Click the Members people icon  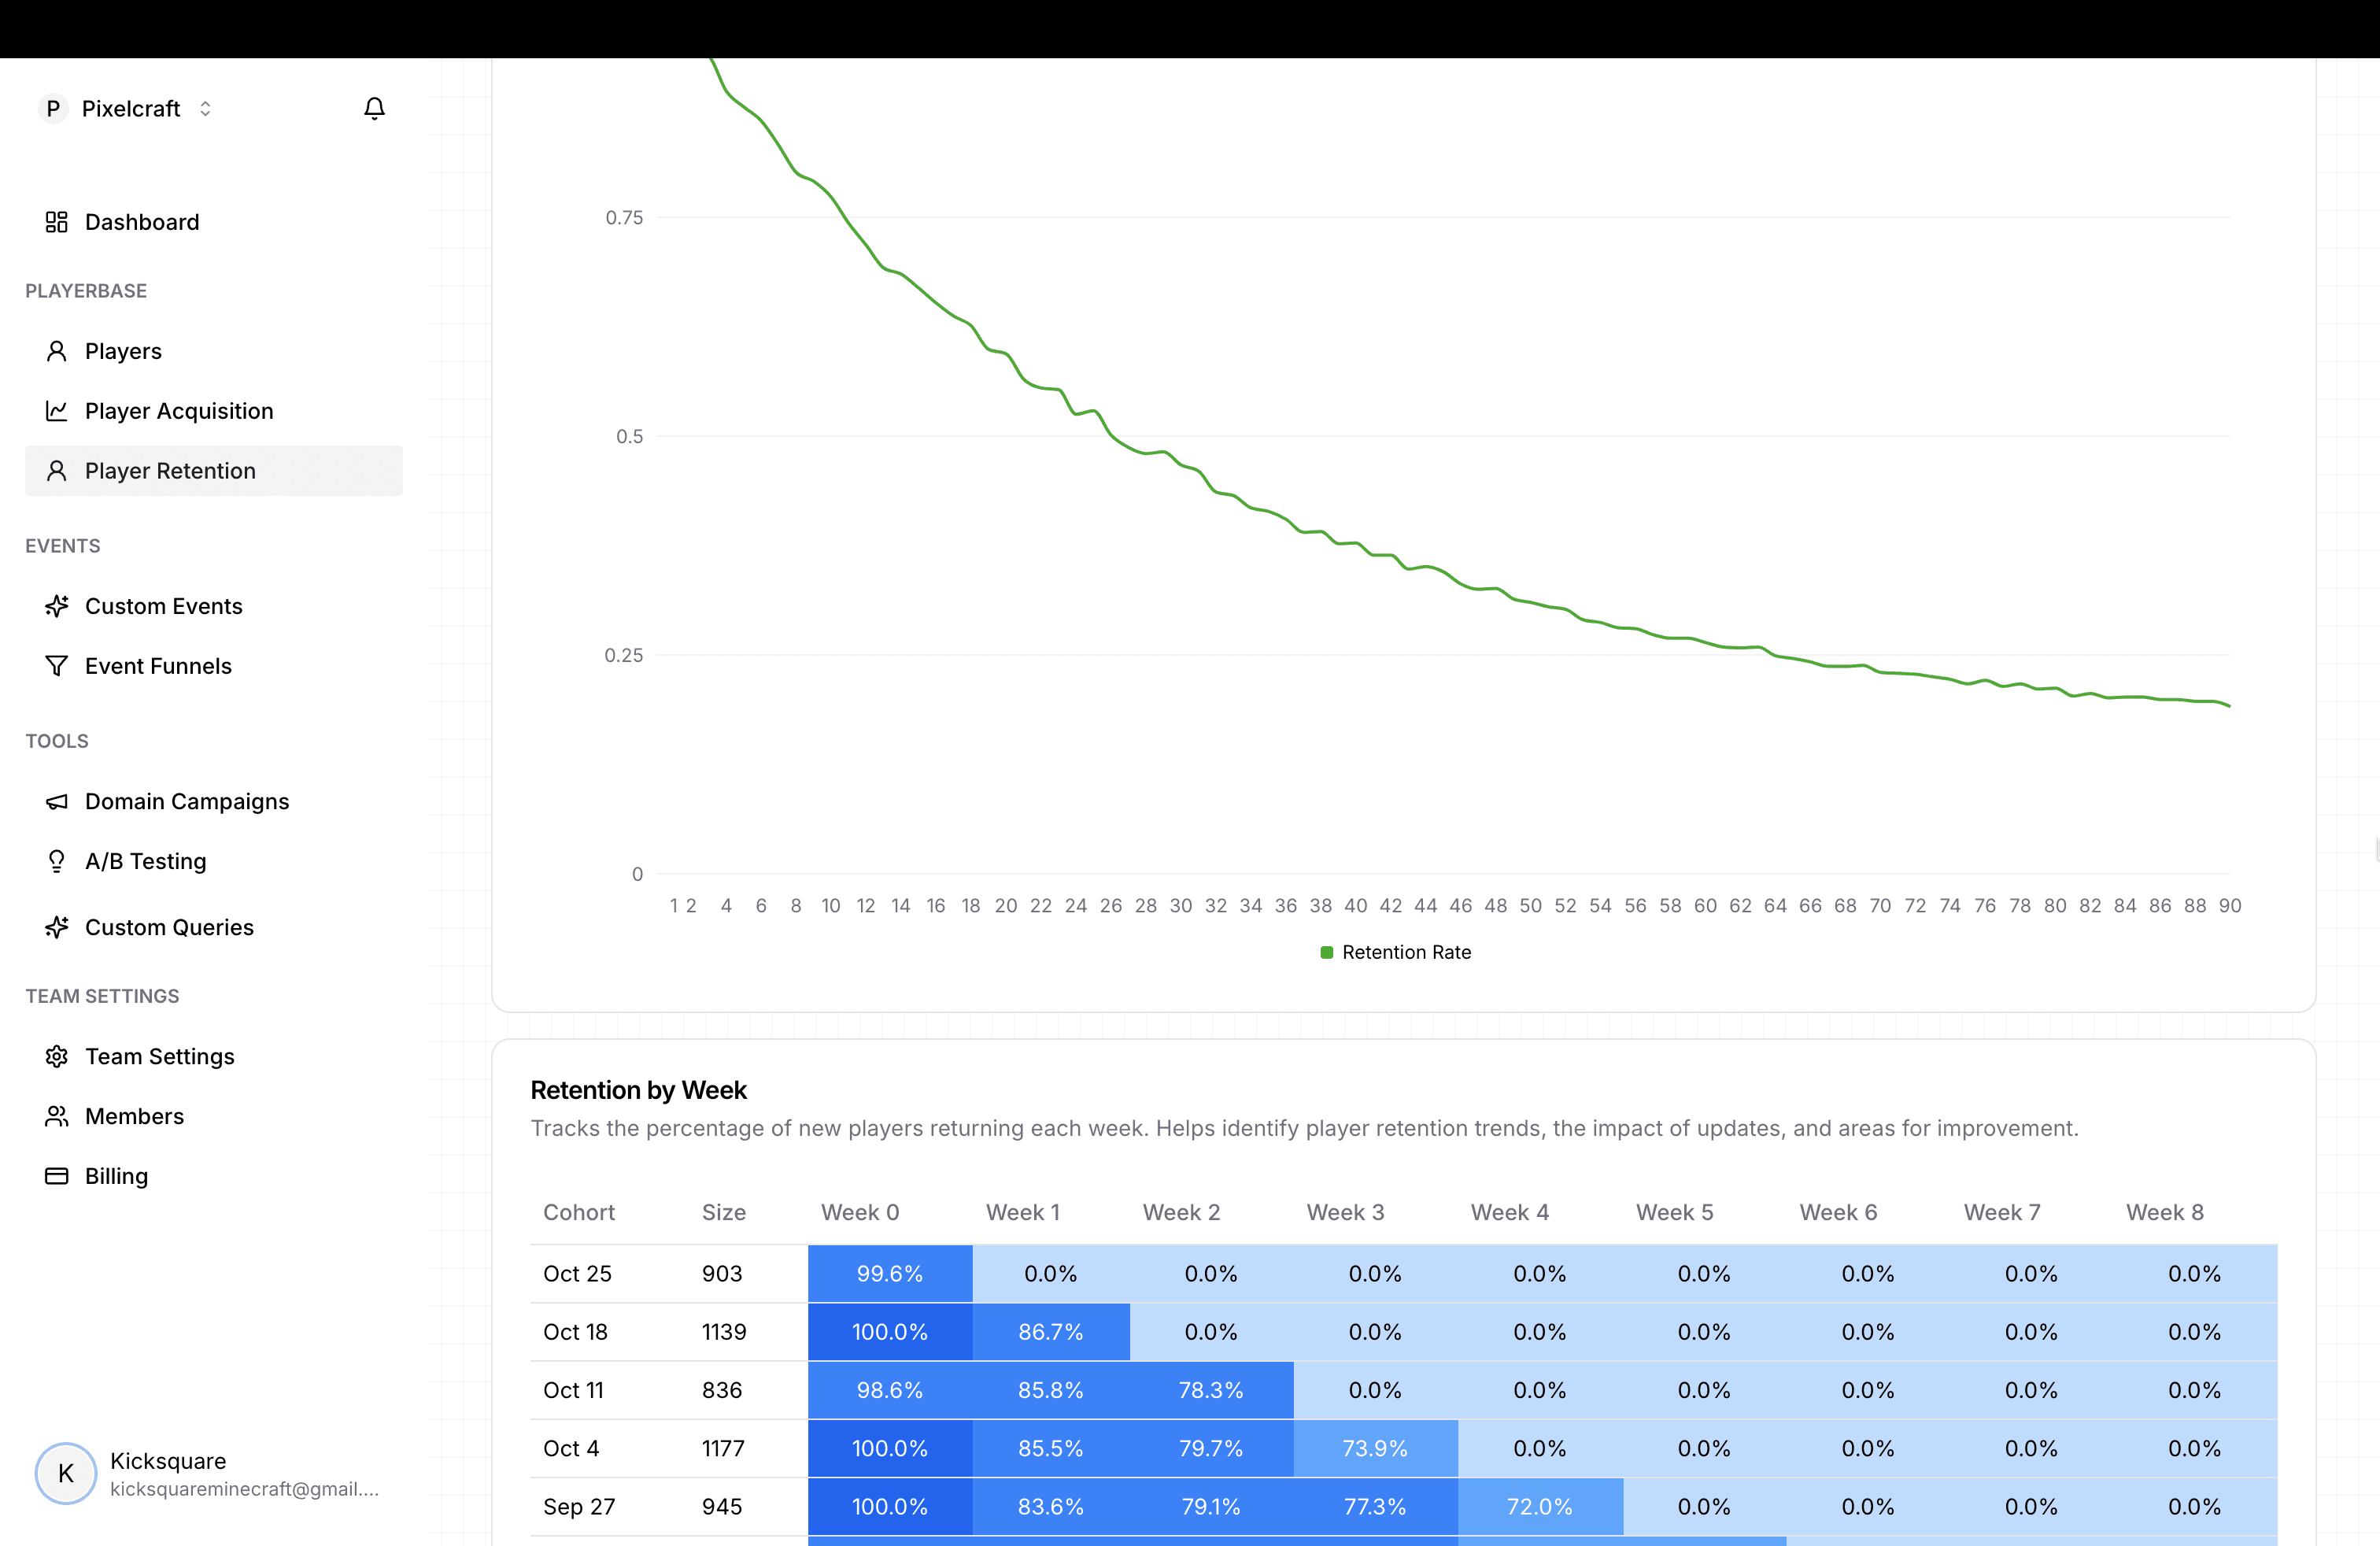pos(57,1116)
